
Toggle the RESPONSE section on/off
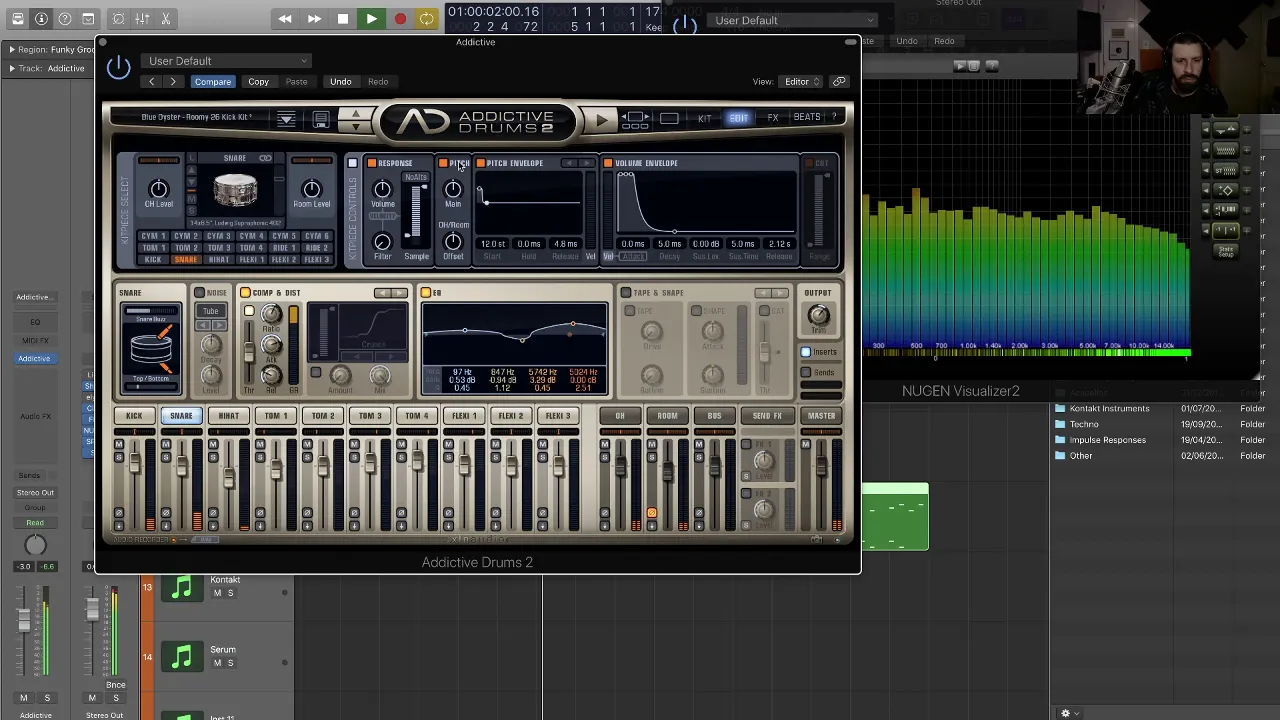click(x=371, y=163)
